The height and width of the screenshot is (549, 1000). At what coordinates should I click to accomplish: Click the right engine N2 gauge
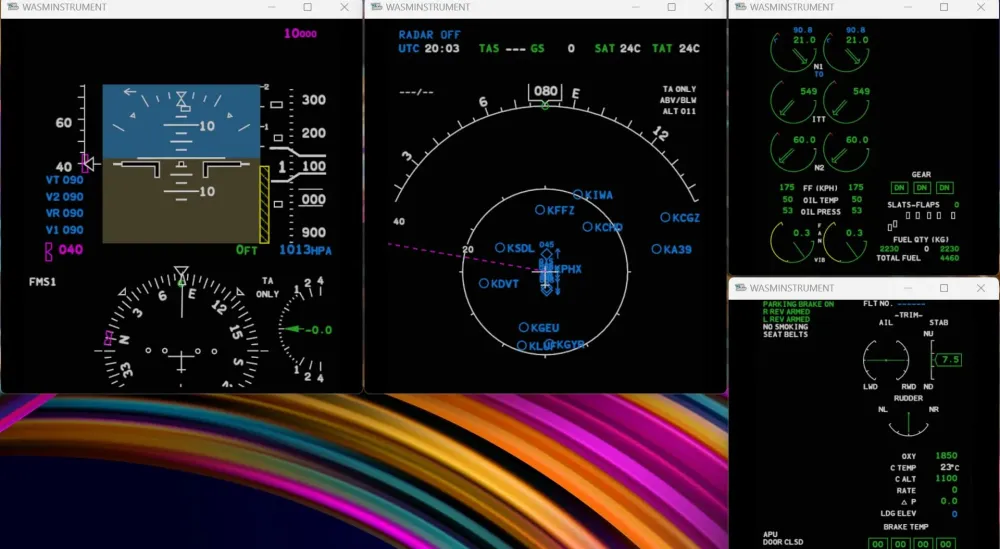click(846, 151)
